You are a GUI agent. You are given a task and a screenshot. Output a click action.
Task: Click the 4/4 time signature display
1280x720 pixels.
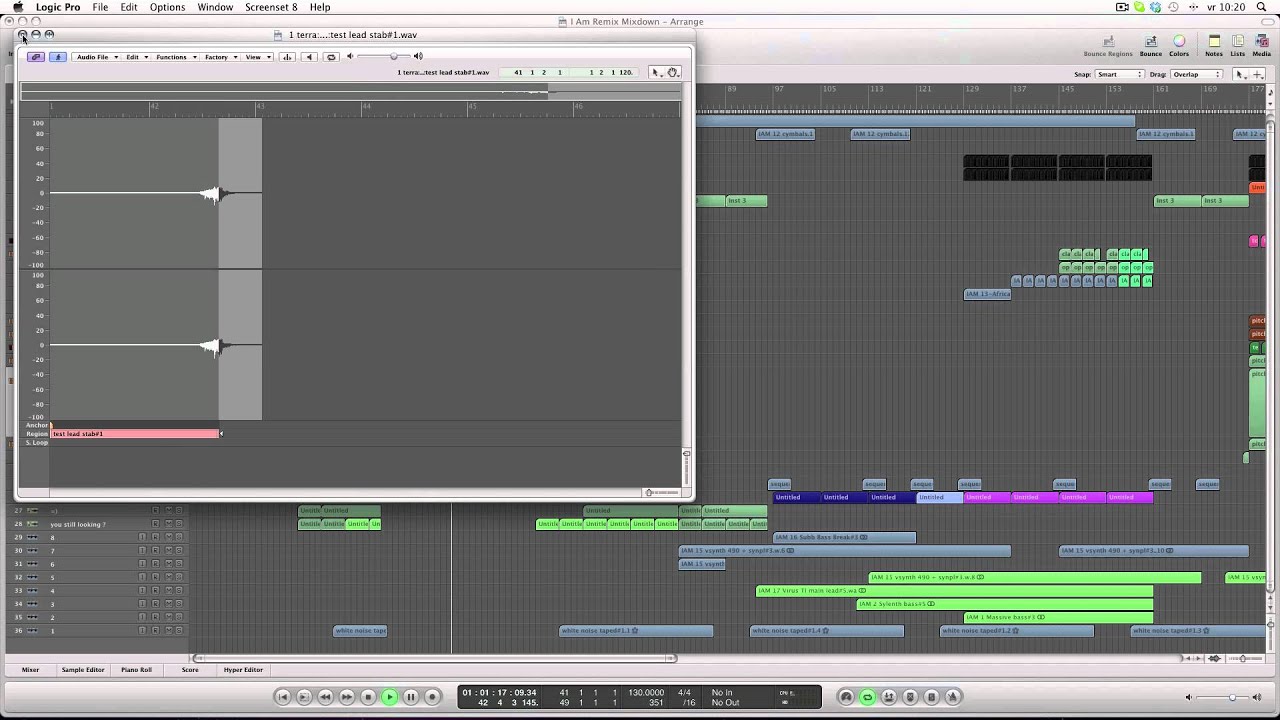685,692
